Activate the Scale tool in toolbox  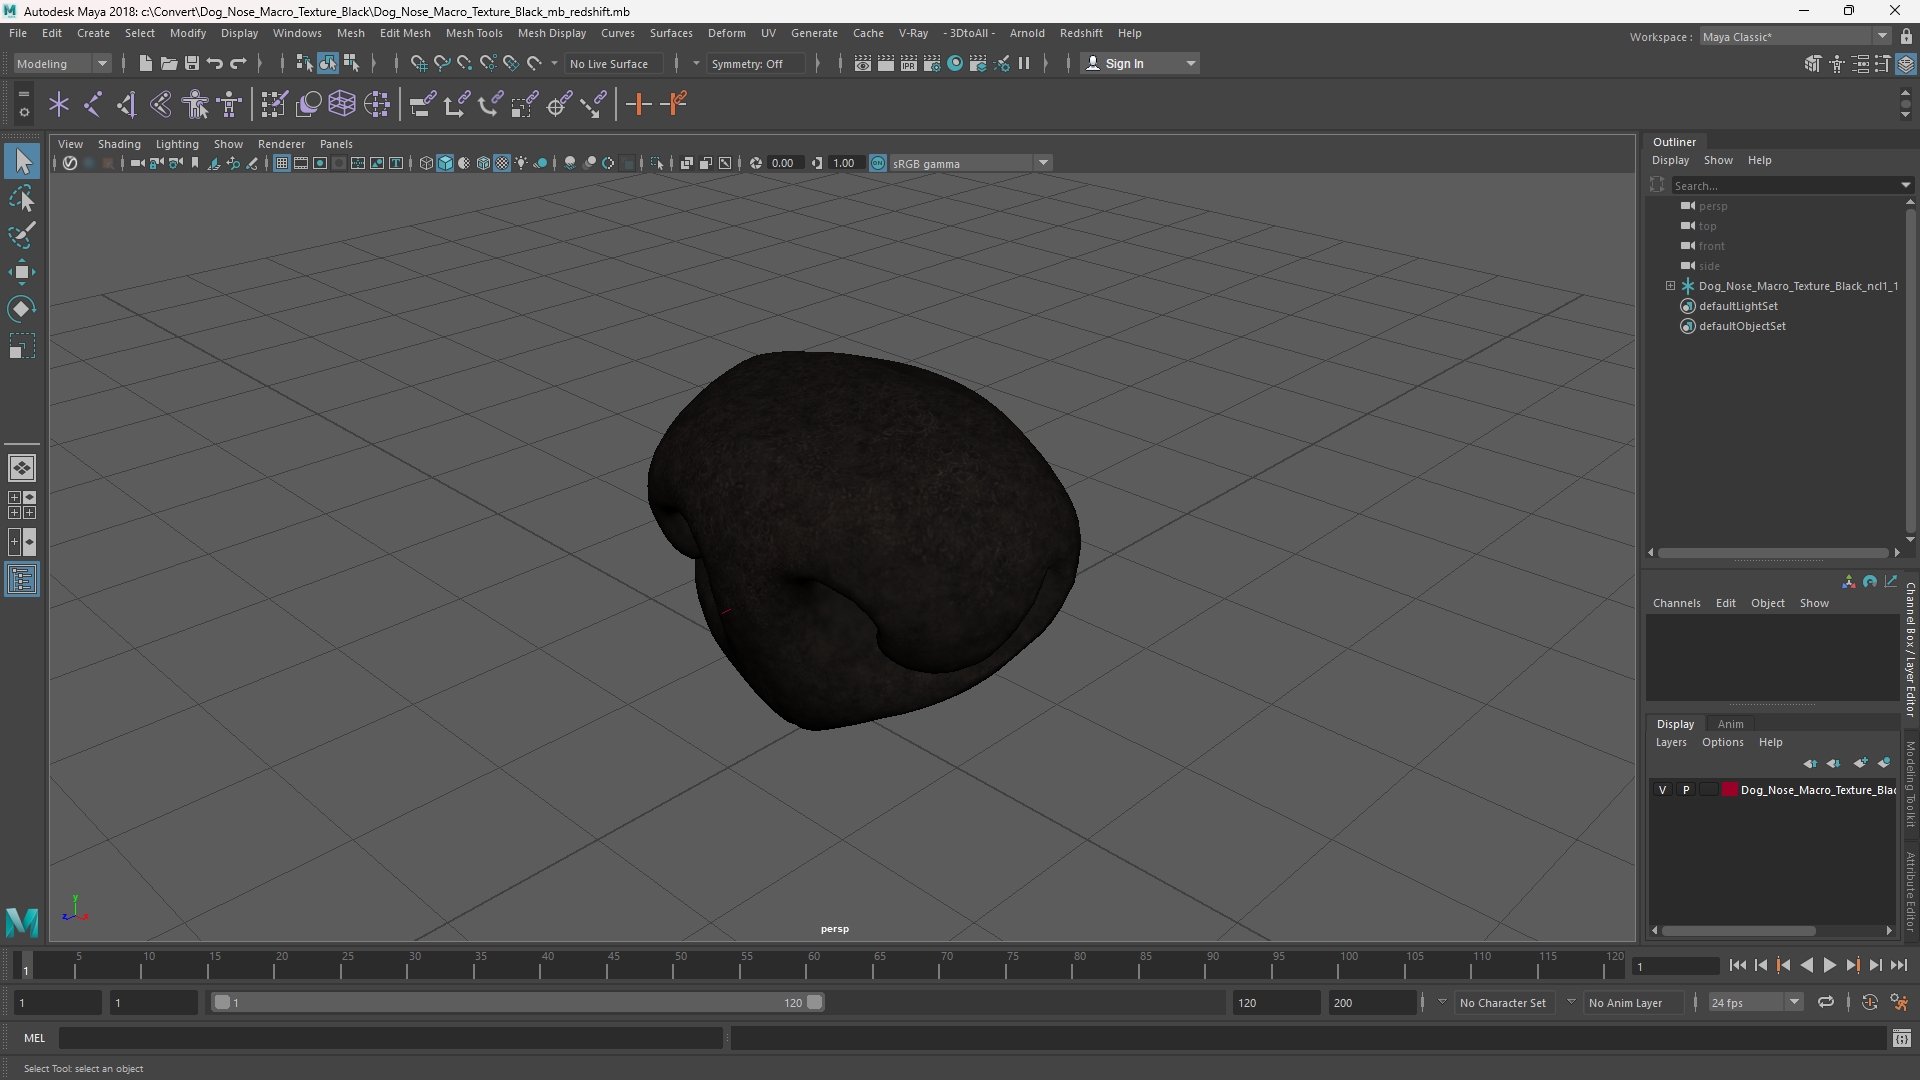tap(22, 346)
